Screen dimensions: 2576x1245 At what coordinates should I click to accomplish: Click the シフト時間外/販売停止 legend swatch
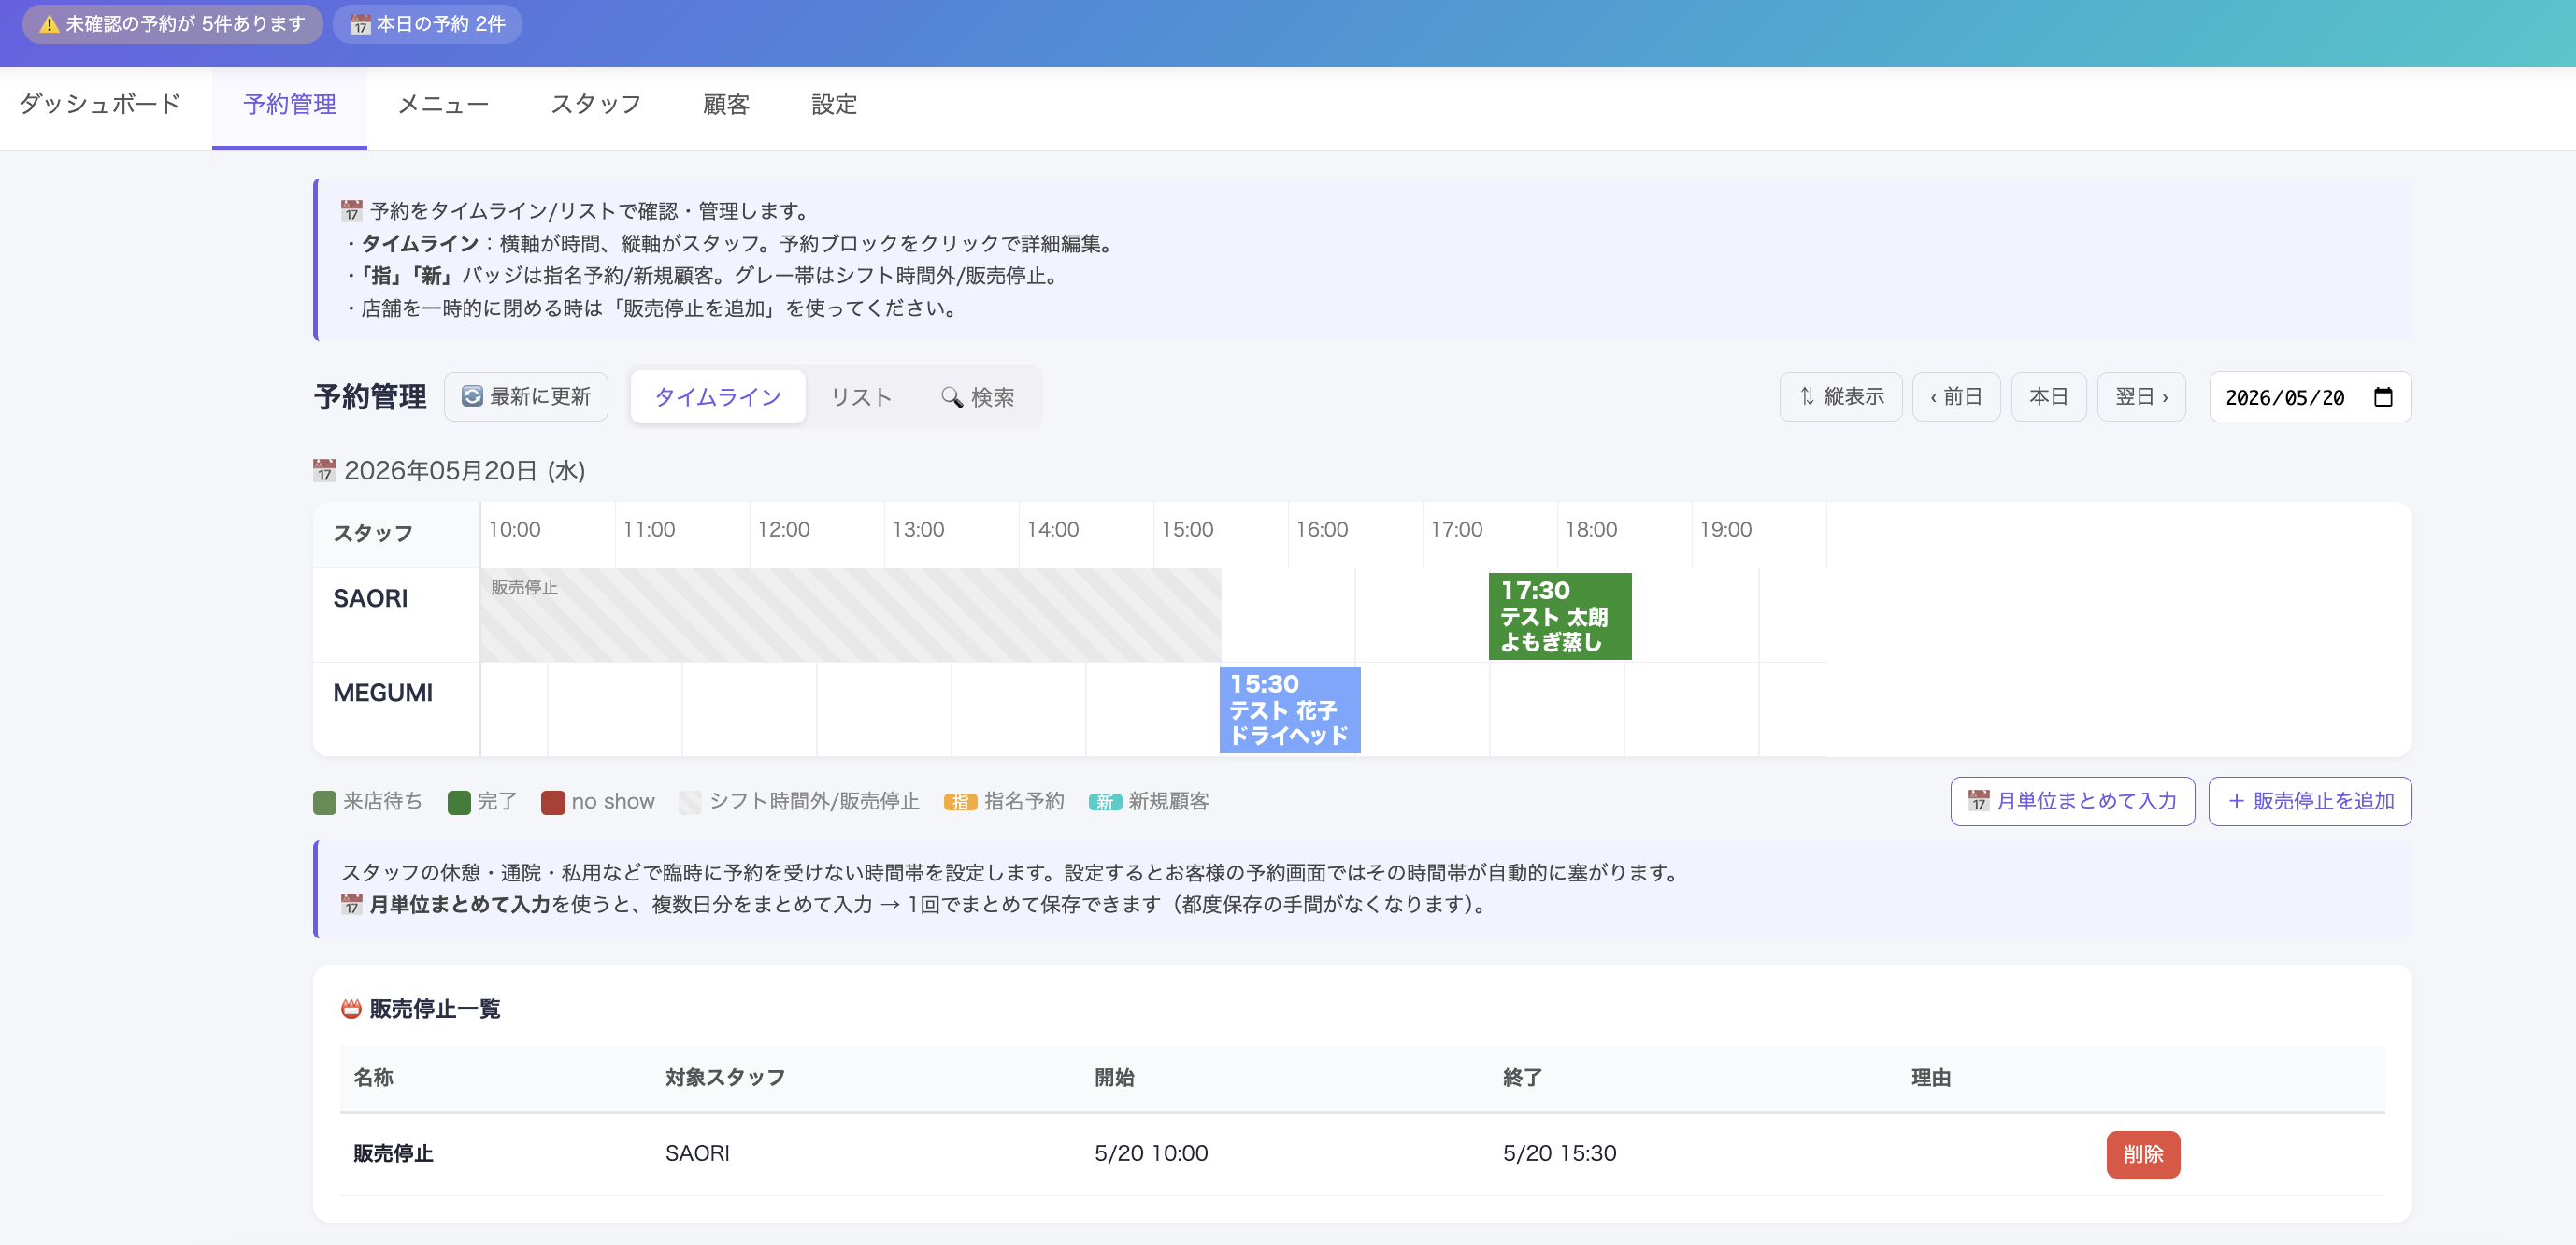(x=690, y=802)
